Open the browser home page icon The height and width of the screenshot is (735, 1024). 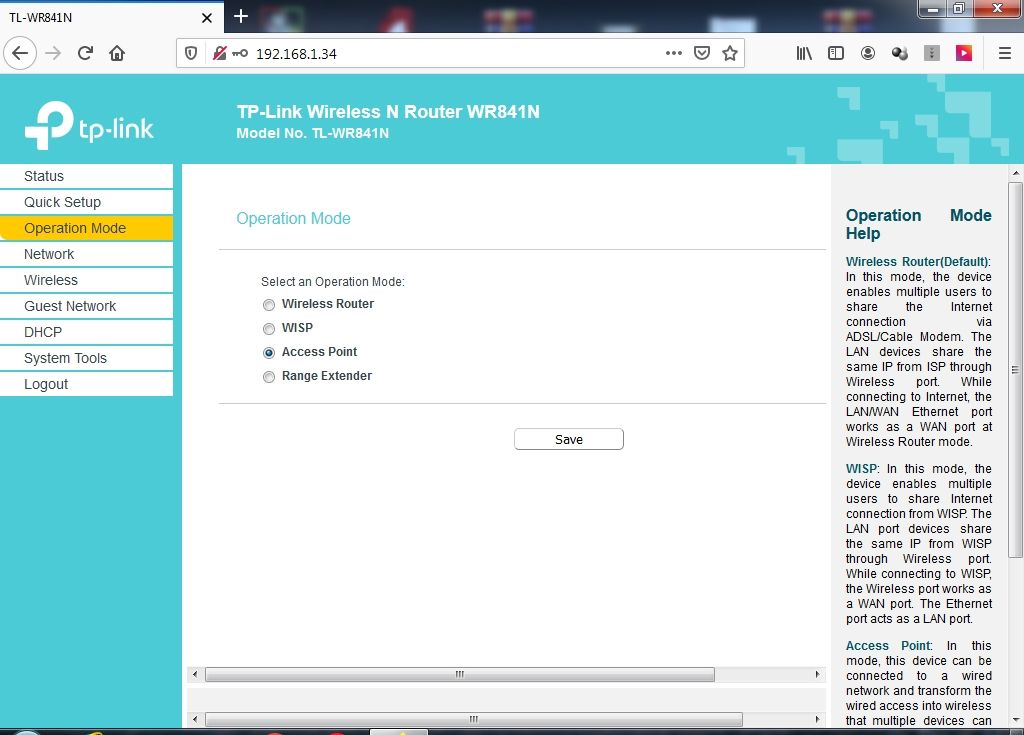[117, 53]
